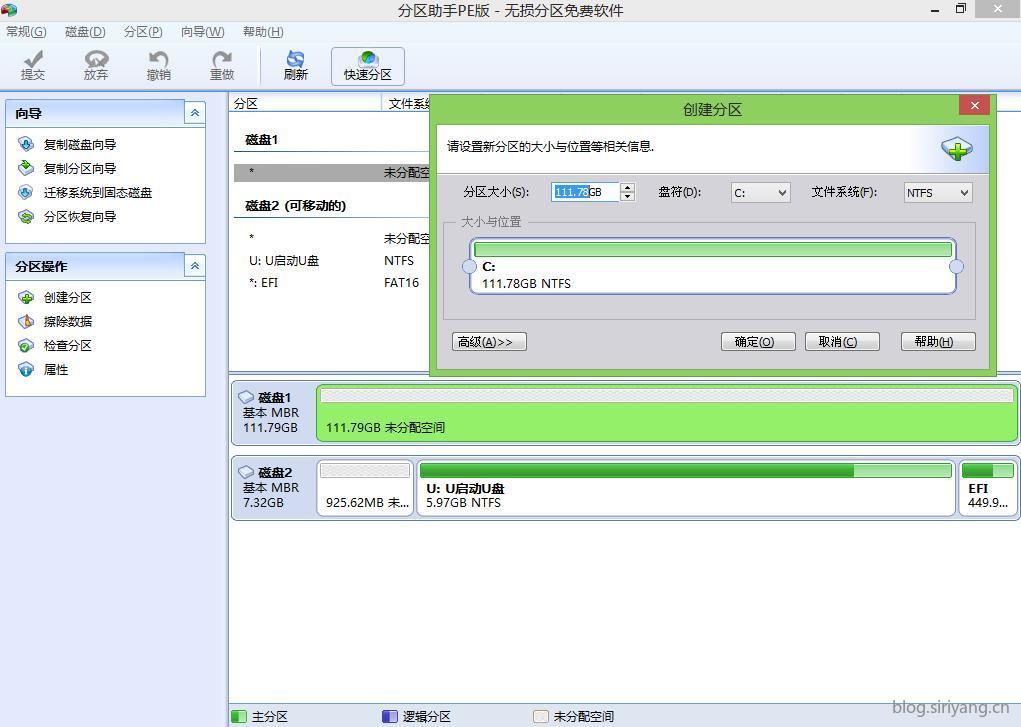Open the 文件系统 NTFS dropdown
The height and width of the screenshot is (727, 1021).
coord(937,192)
